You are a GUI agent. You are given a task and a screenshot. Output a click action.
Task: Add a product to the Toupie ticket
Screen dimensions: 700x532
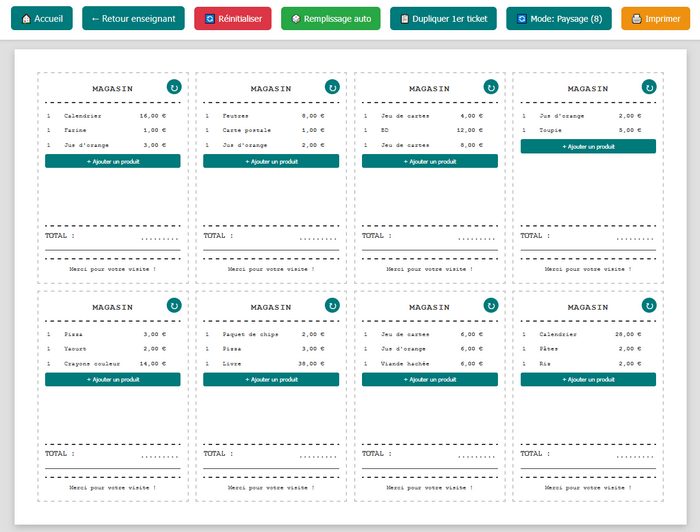click(588, 146)
